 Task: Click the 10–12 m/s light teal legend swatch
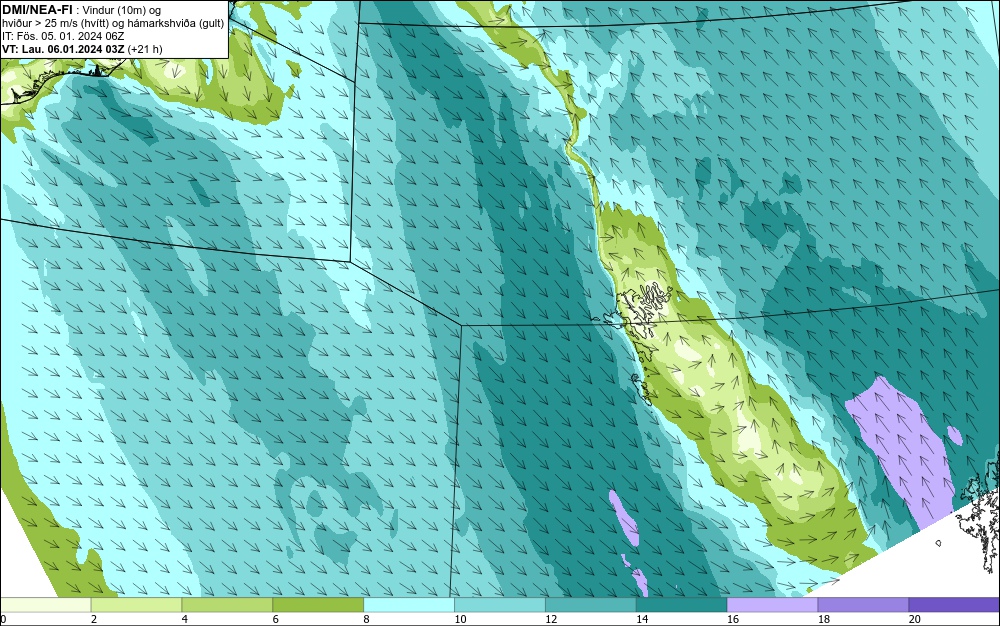(x=500, y=604)
